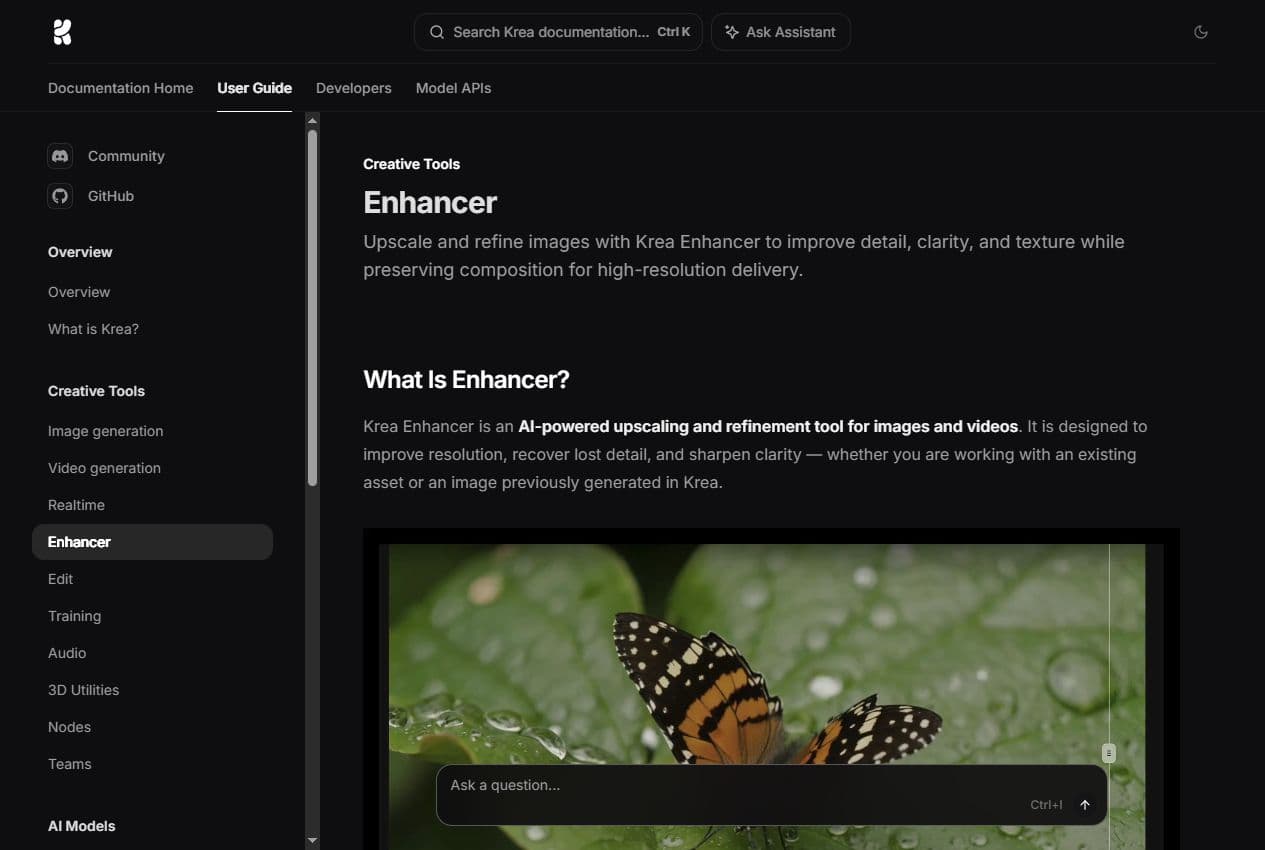Submit question with the arrow-up send icon
This screenshot has width=1265, height=850.
[1085, 805]
